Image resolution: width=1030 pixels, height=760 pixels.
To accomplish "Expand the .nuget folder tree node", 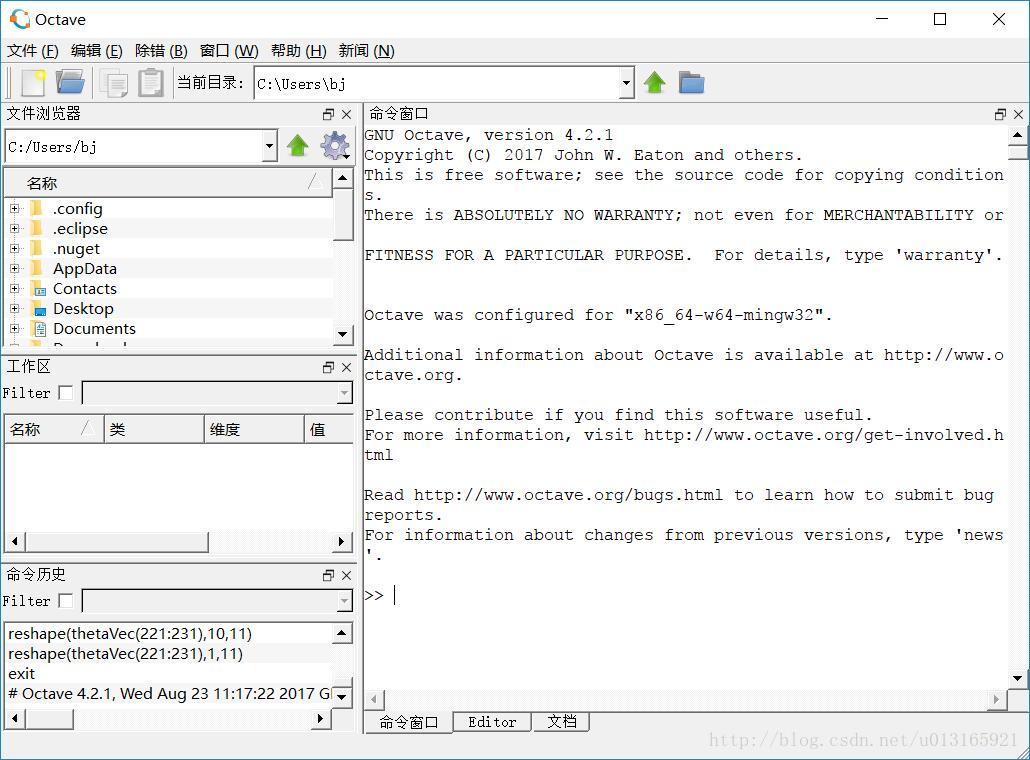I will 14,249.
